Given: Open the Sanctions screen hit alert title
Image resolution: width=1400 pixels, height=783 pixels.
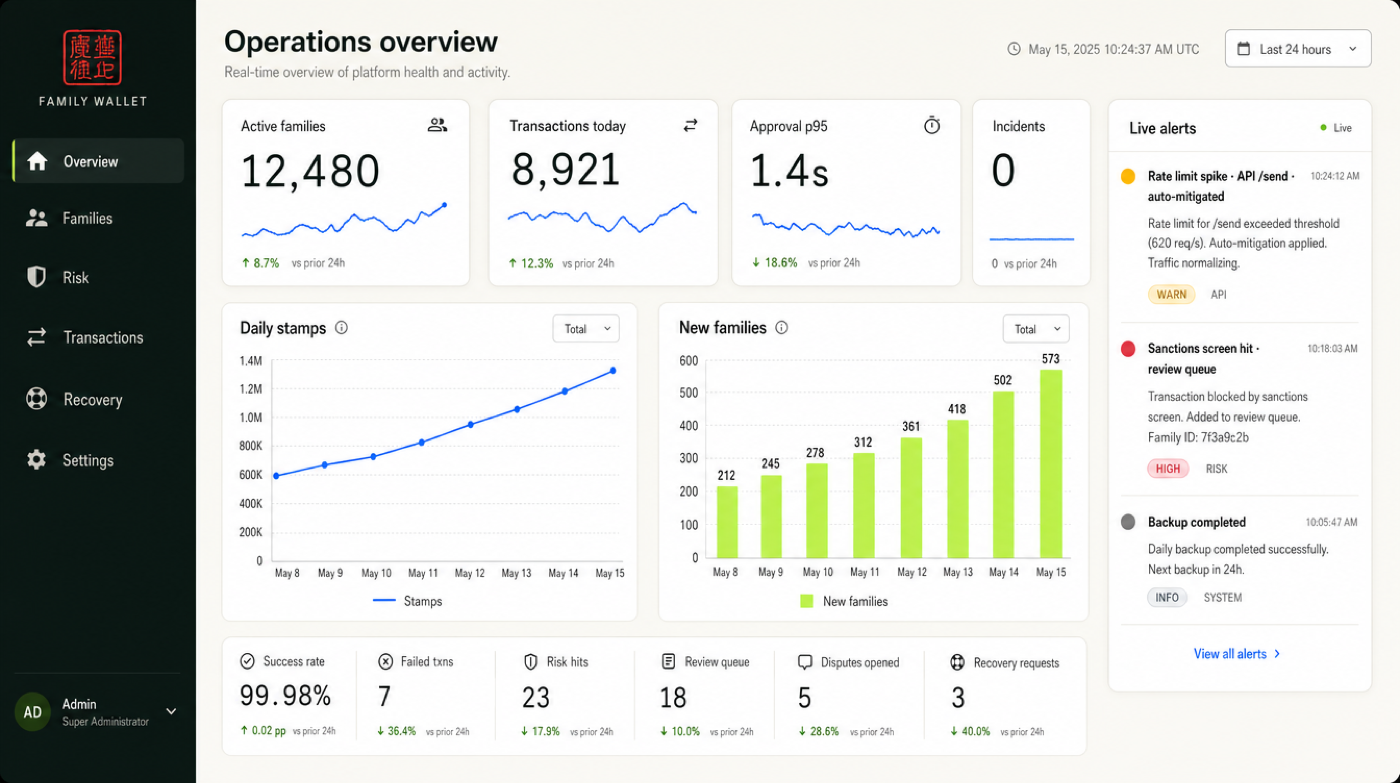Looking at the screenshot, I should click(1204, 359).
